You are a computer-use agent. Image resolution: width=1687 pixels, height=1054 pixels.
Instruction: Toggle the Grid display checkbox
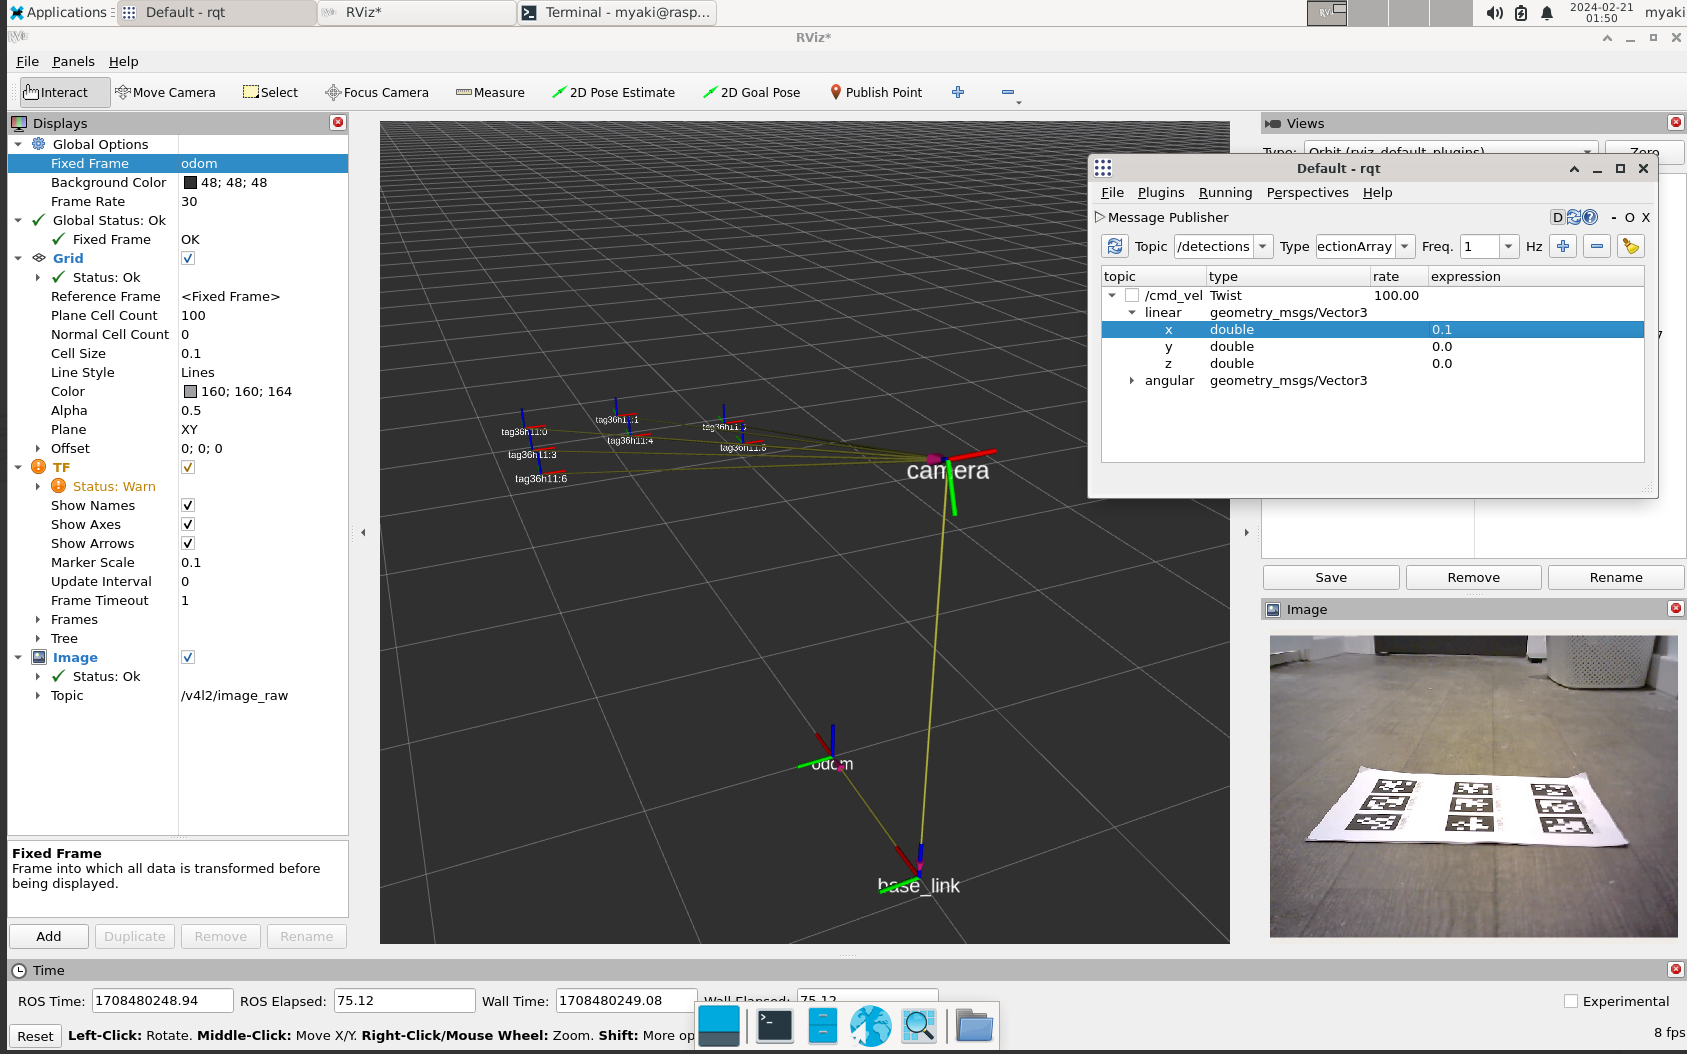[188, 258]
